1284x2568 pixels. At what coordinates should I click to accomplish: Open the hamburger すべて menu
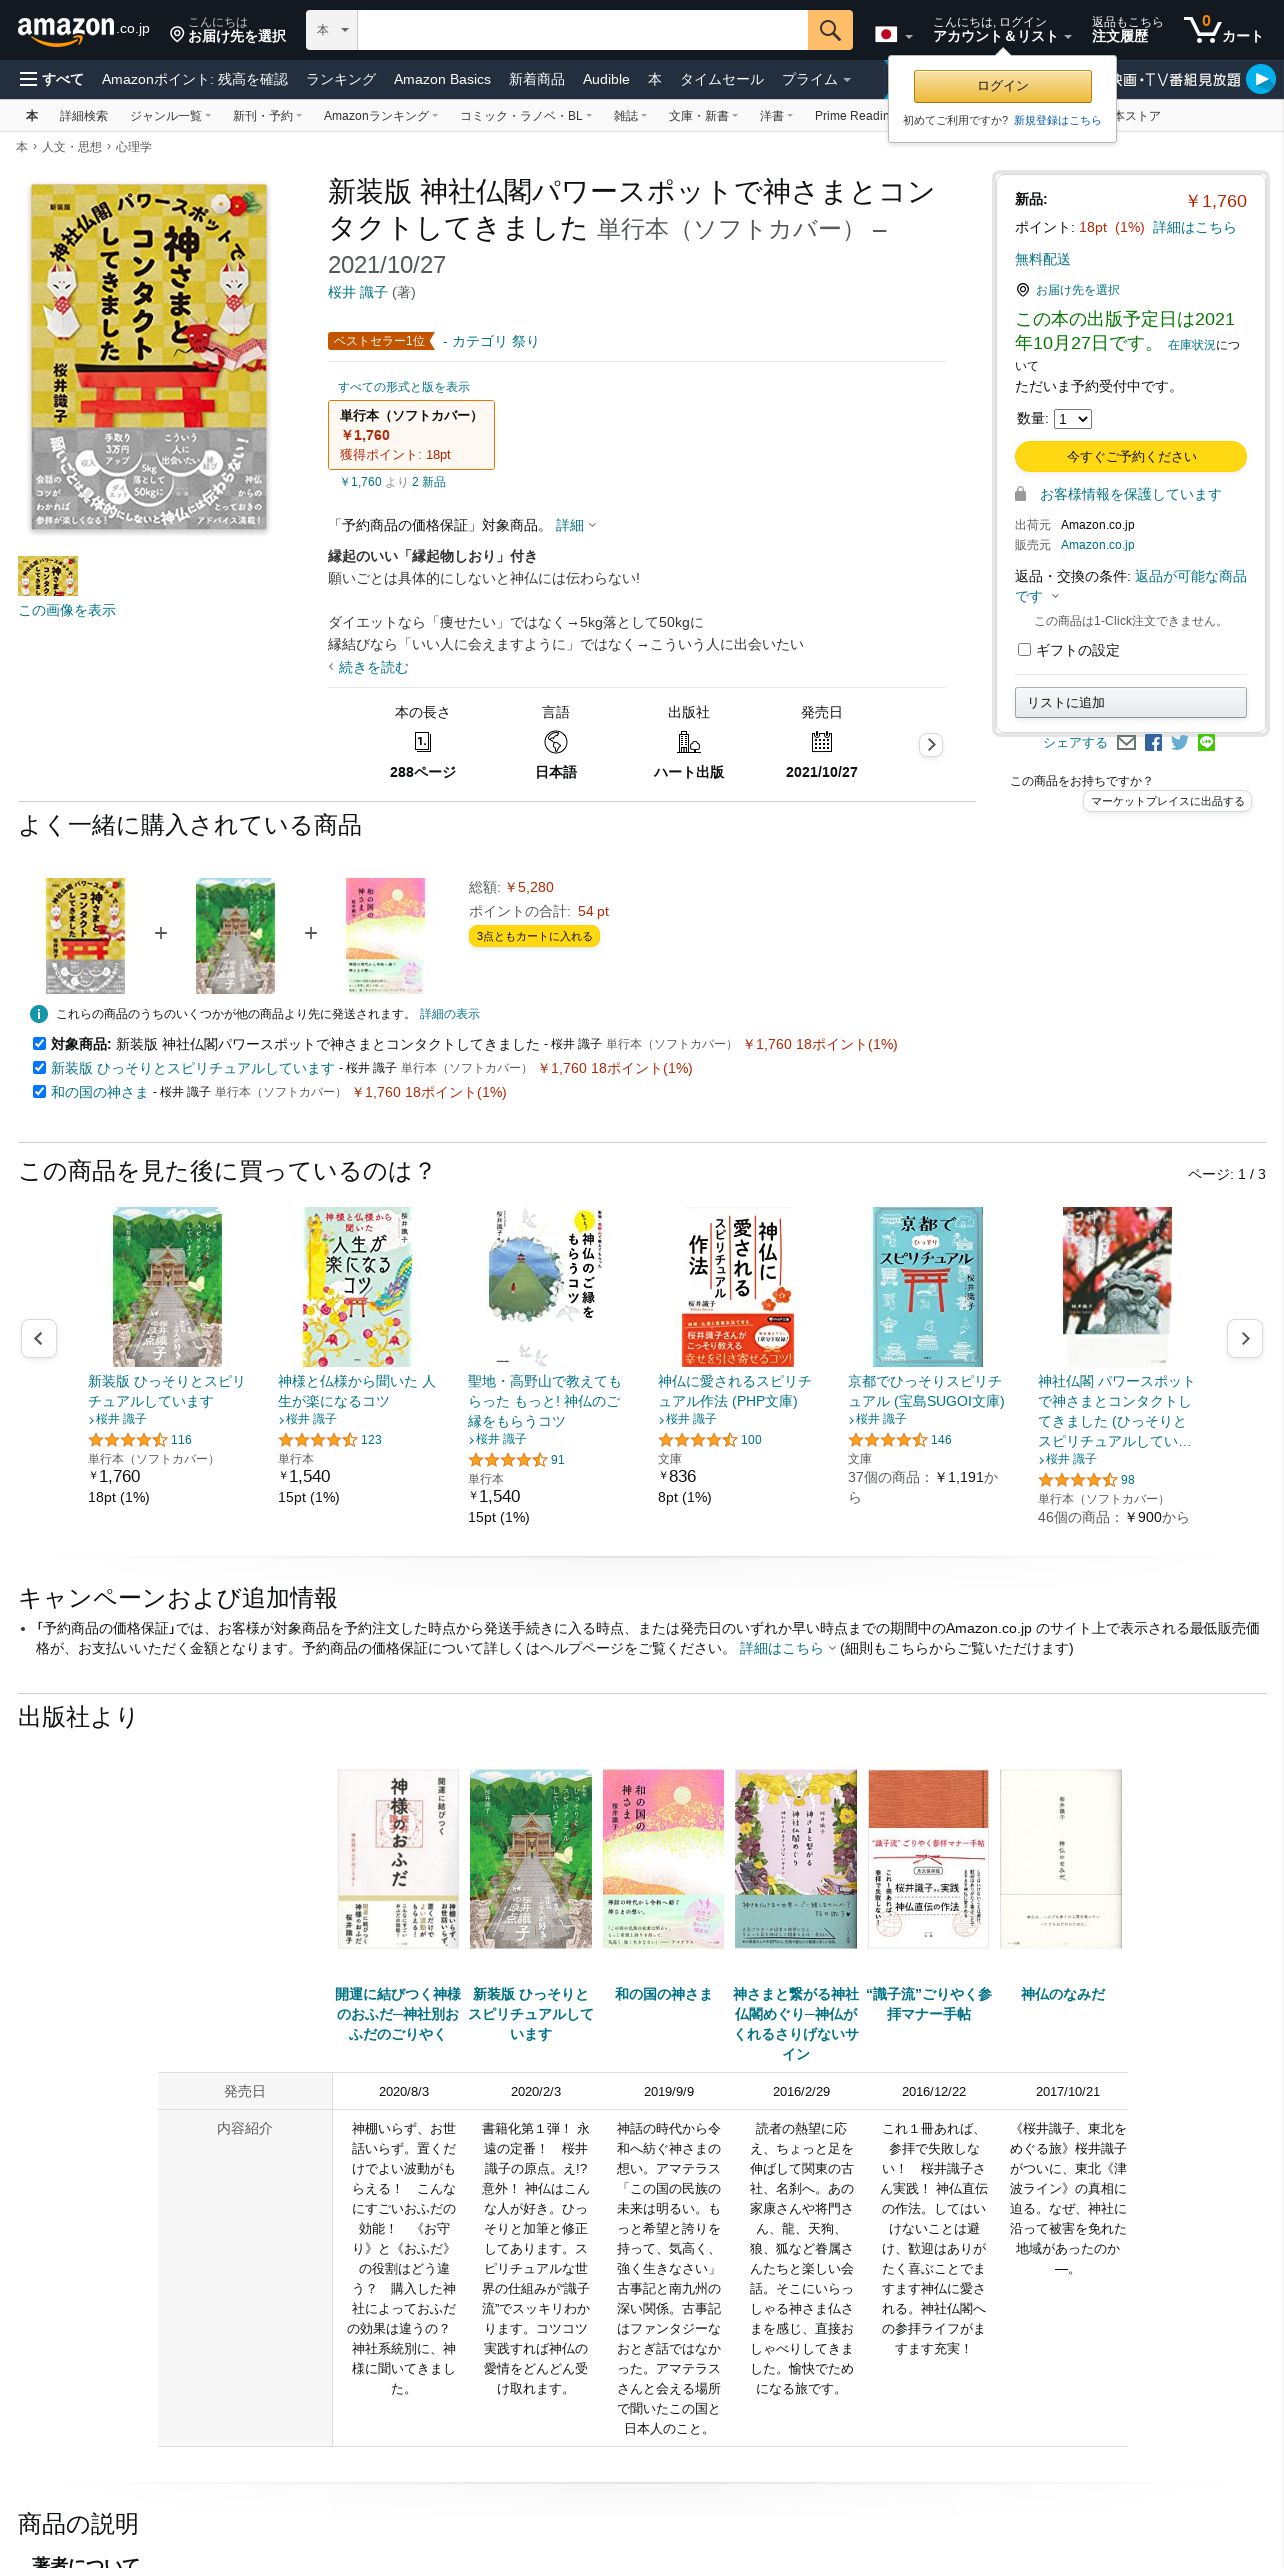(52, 79)
